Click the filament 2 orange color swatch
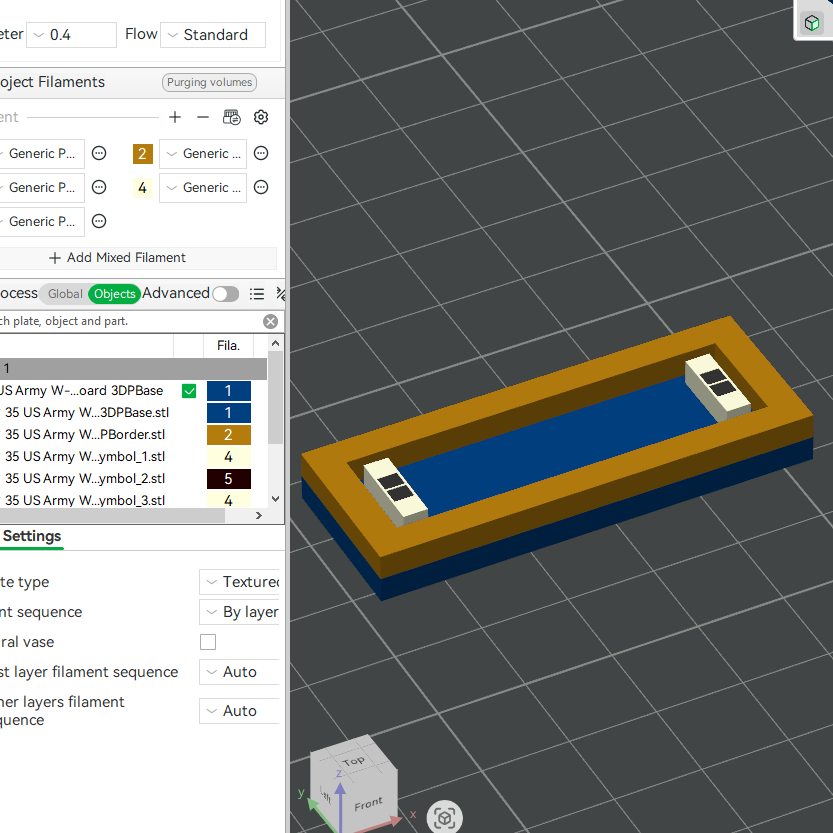Image resolution: width=833 pixels, height=833 pixels. (143, 154)
